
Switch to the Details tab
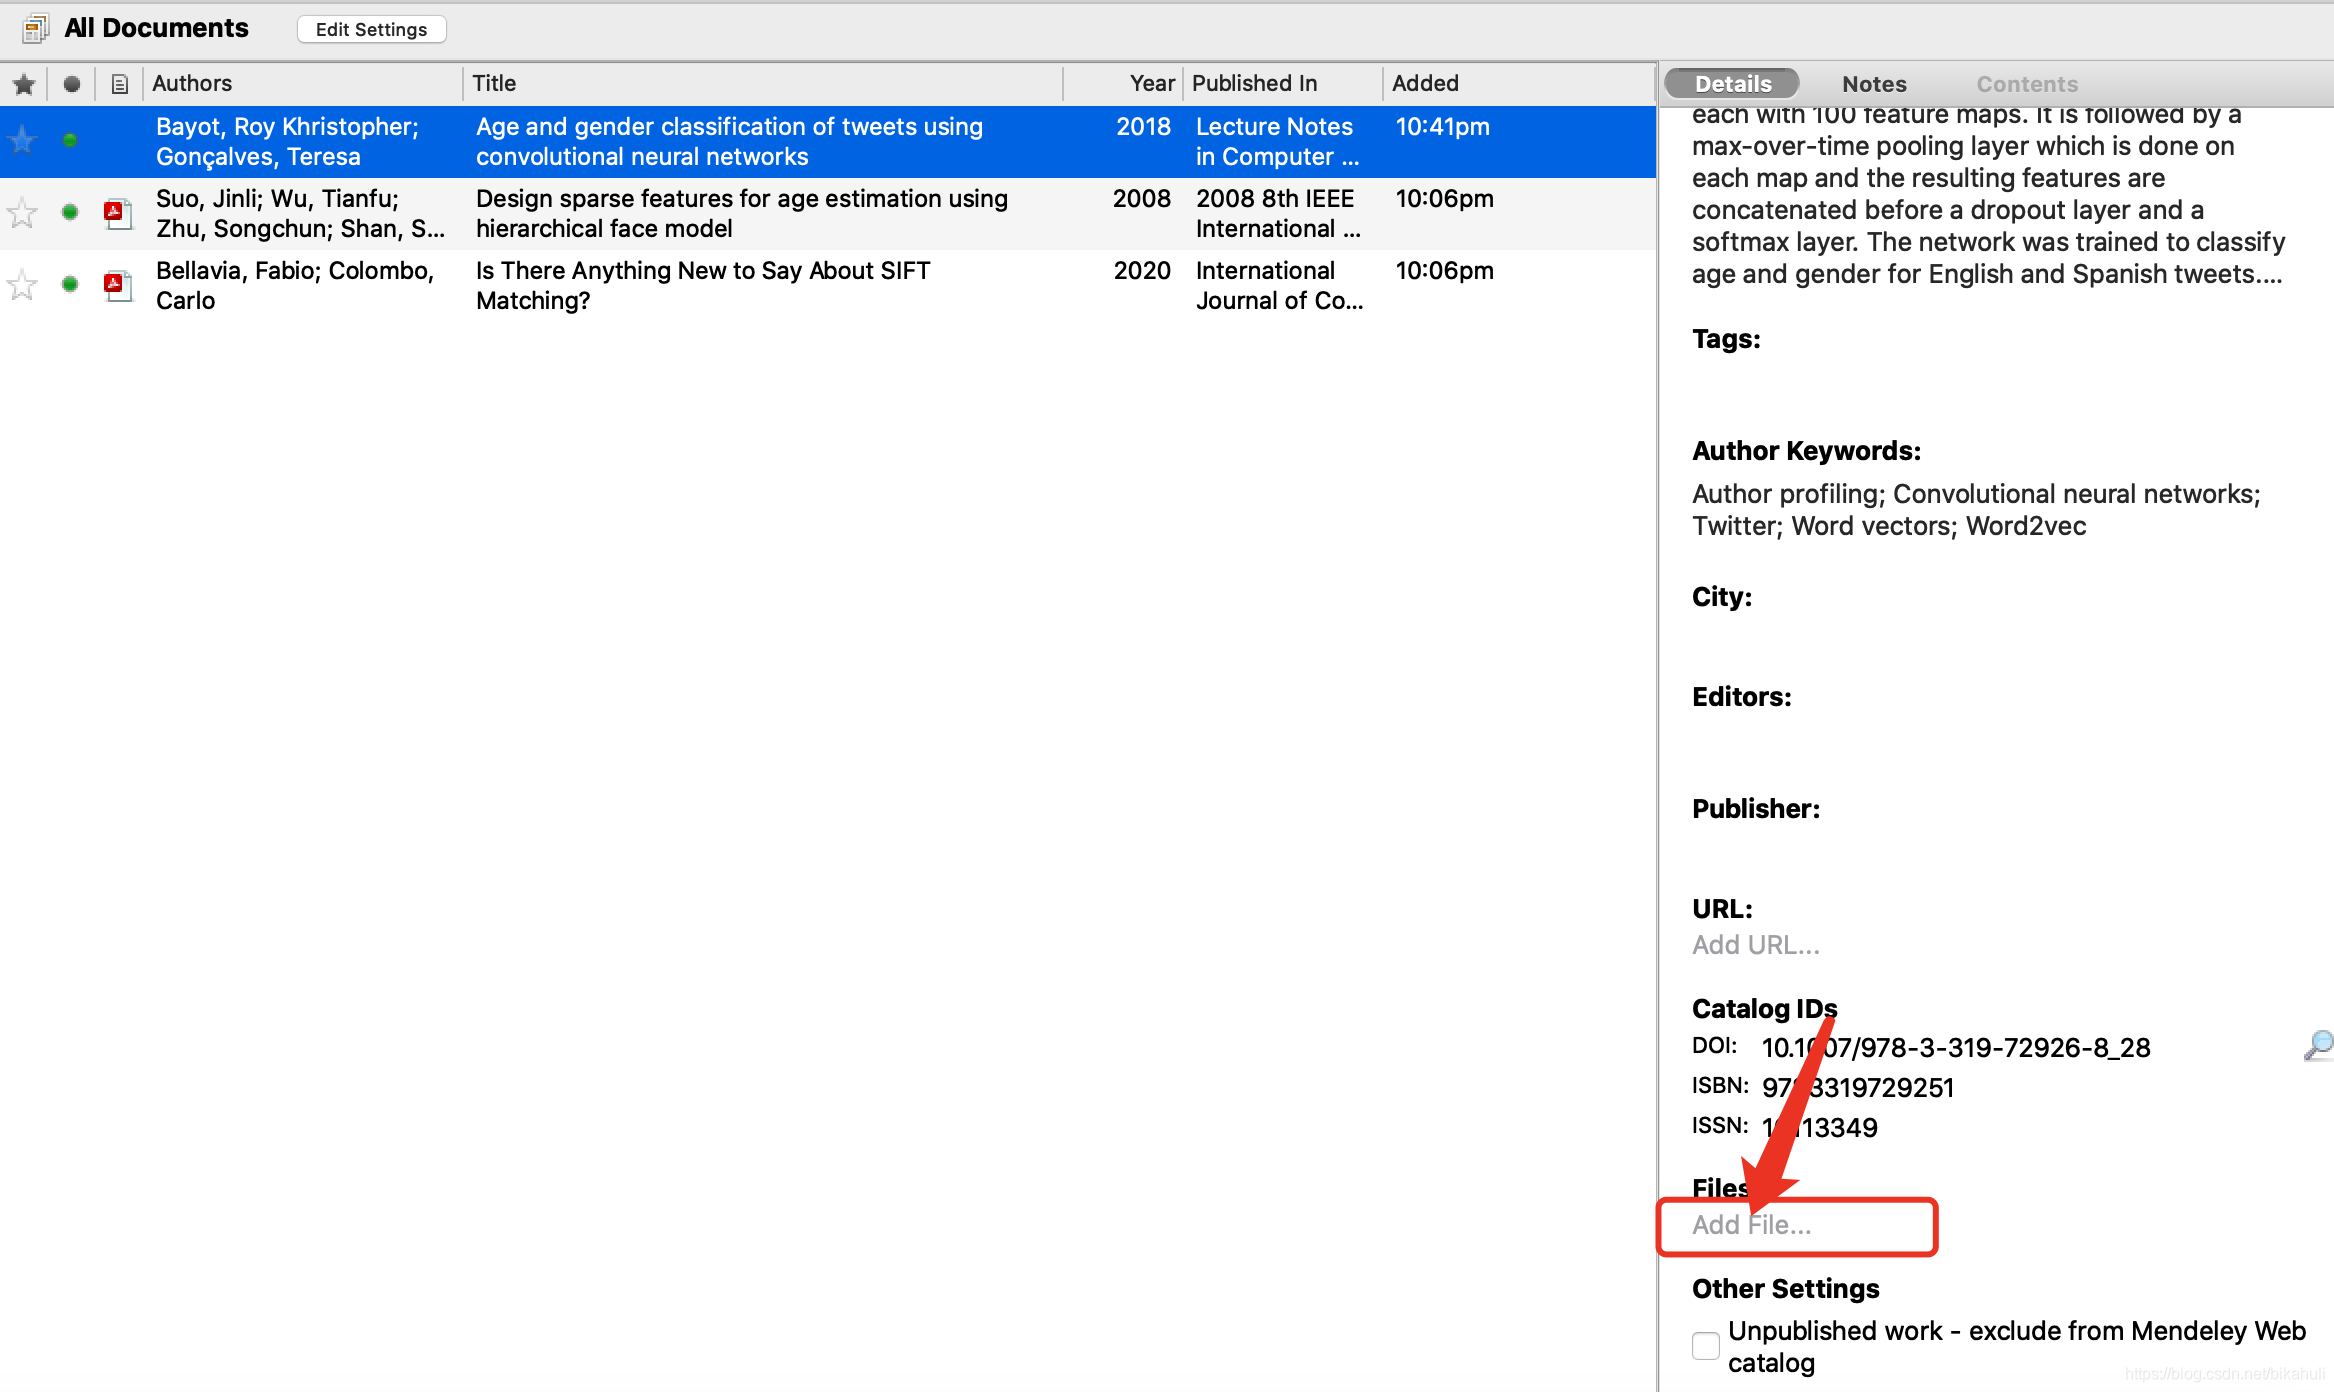[1732, 84]
